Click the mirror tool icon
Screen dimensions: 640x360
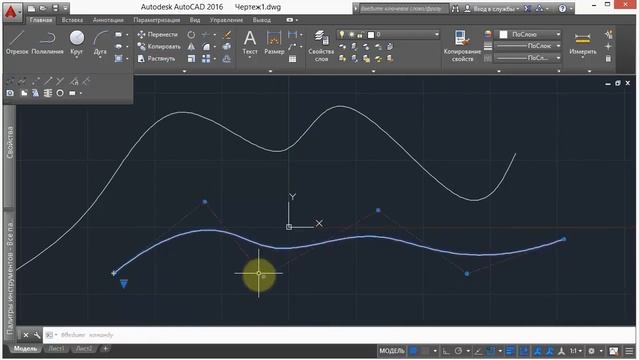tap(191, 47)
